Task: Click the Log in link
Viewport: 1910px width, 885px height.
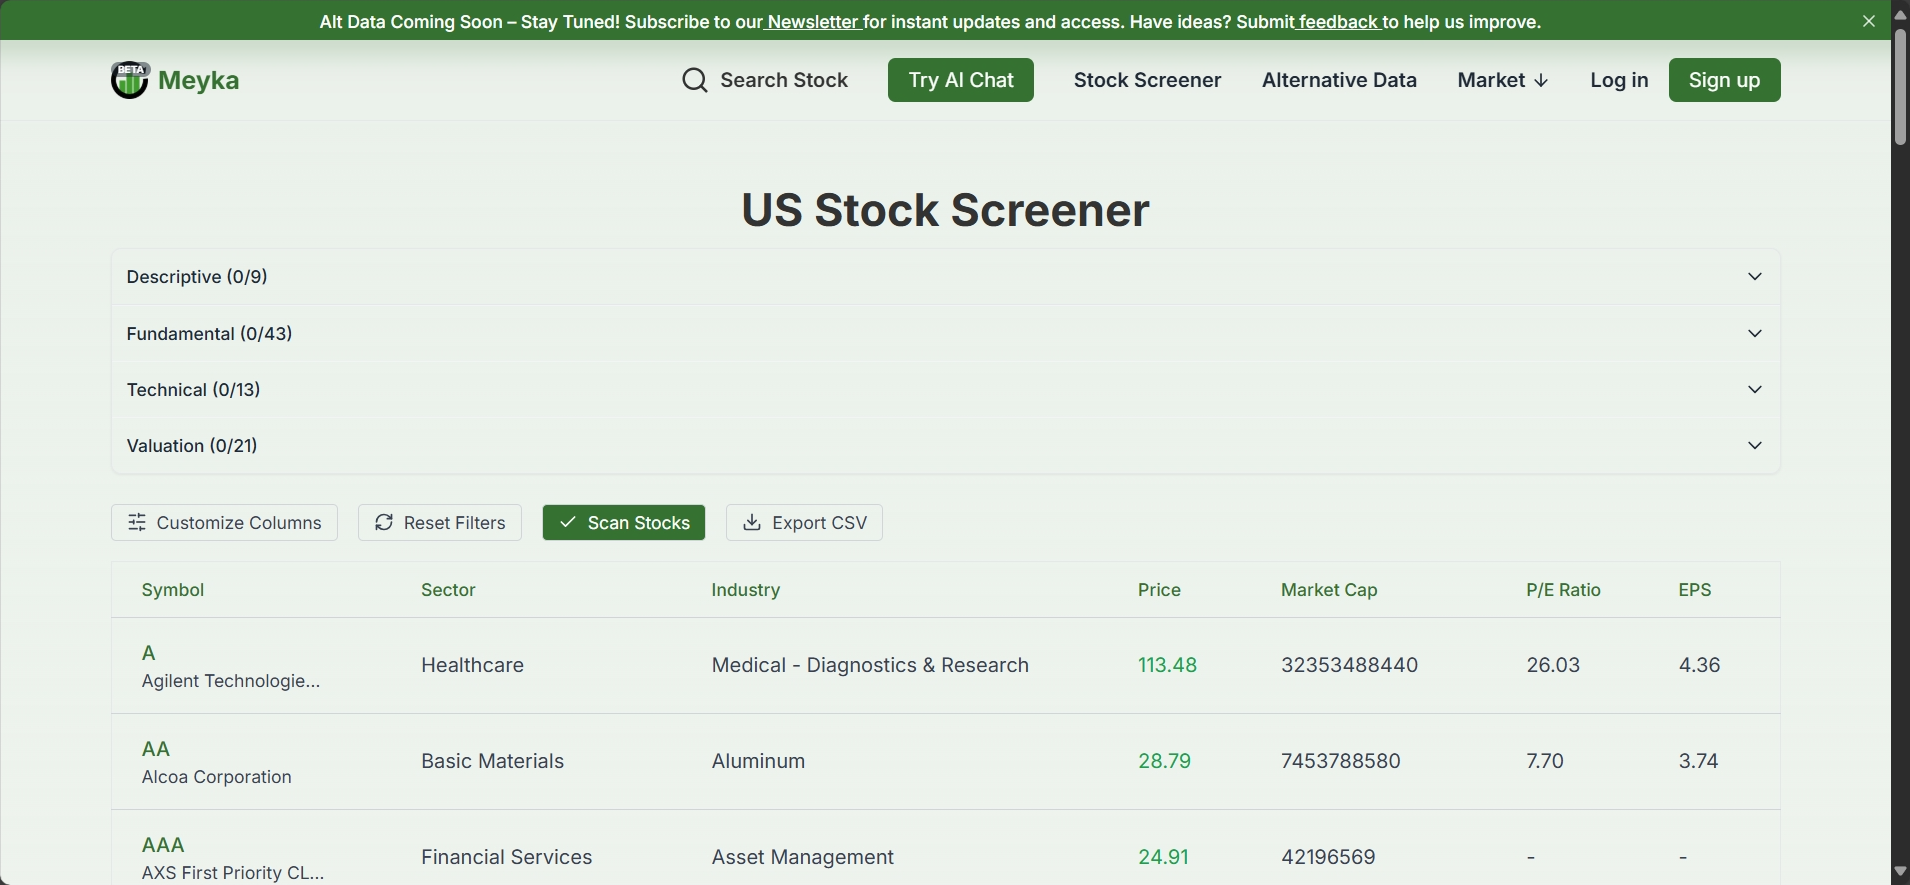Action: click(x=1618, y=80)
